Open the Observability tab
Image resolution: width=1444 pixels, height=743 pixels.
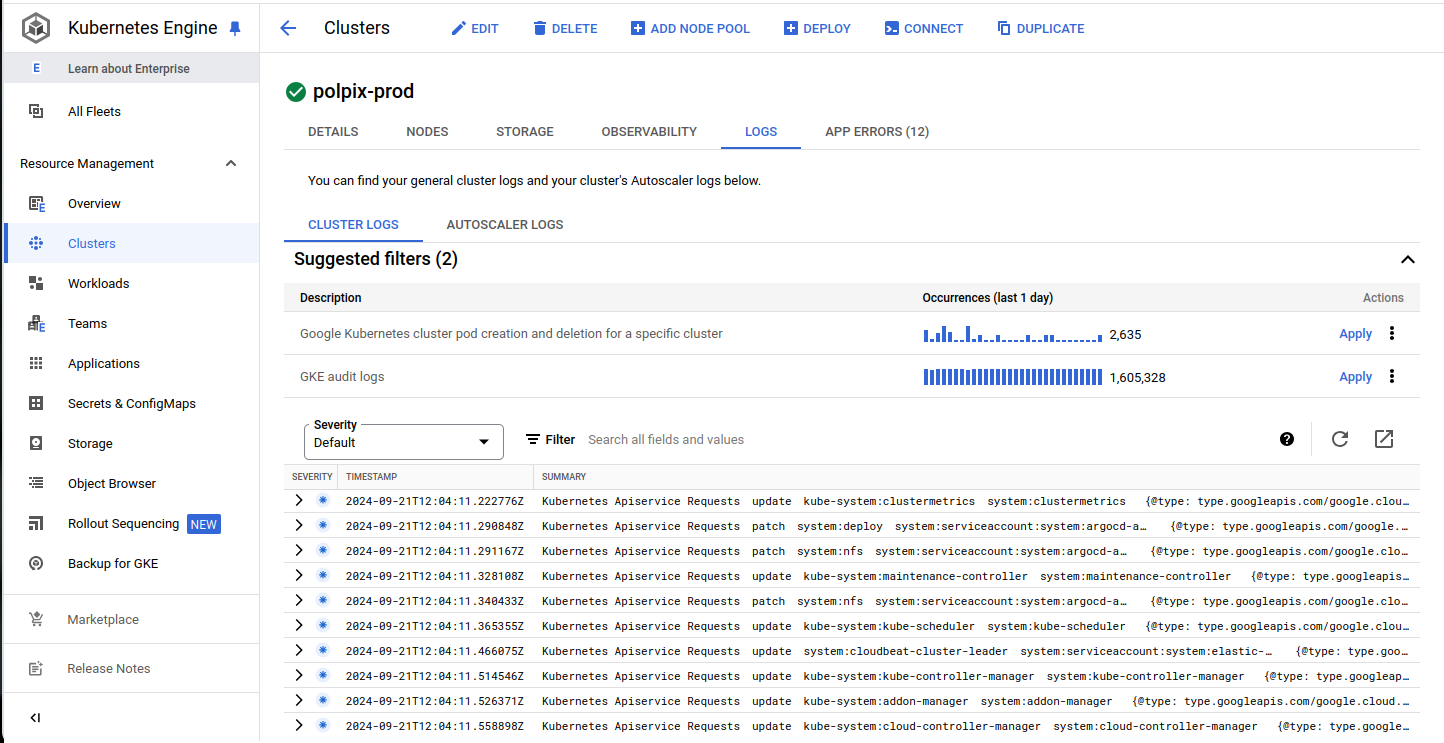[649, 131]
